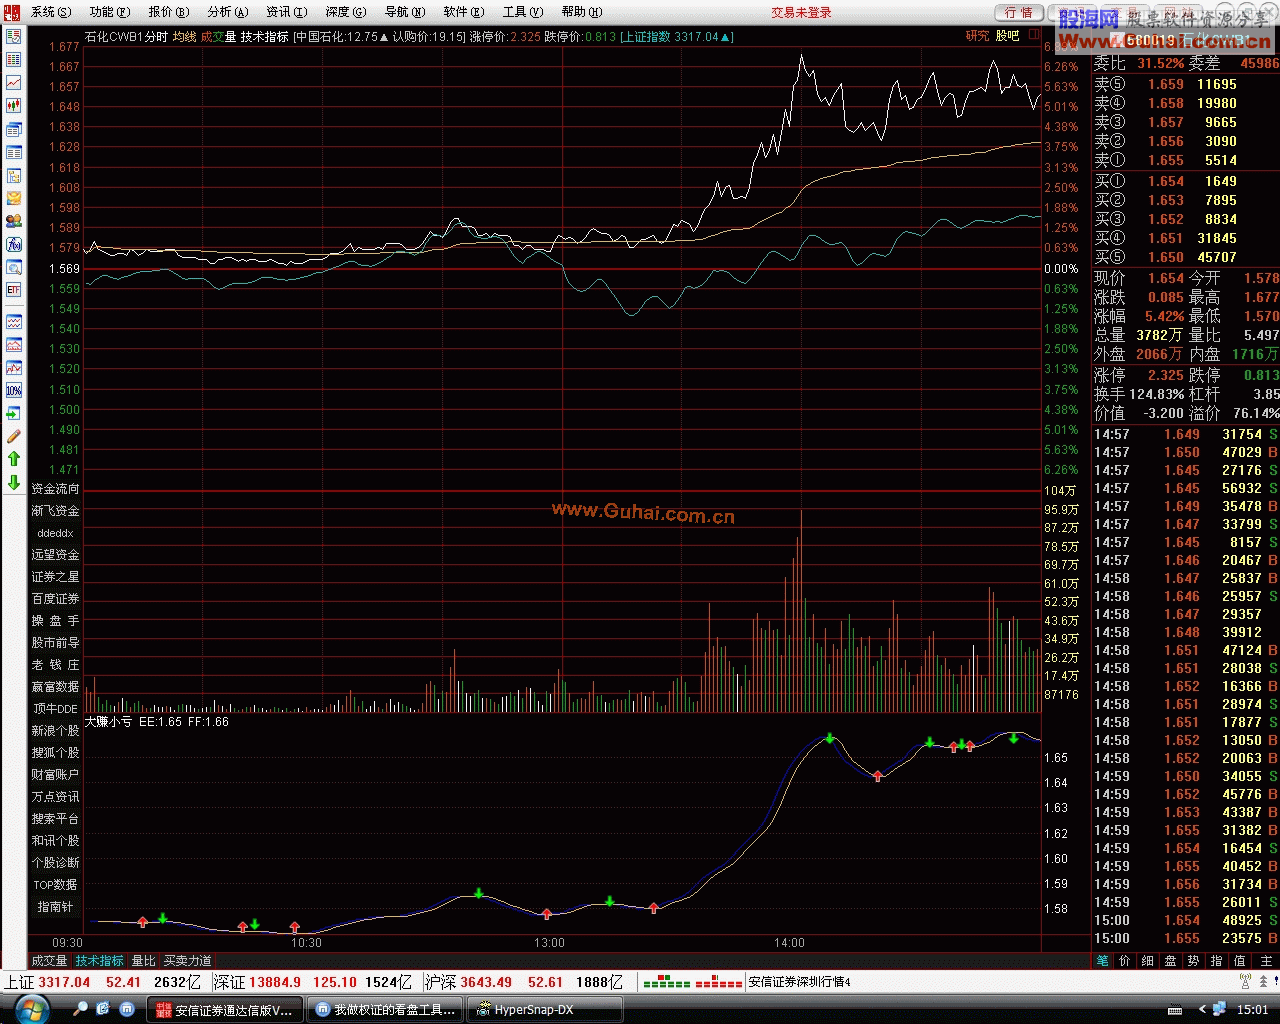
Task: Click the 行情 button at top right
Action: tap(1019, 13)
